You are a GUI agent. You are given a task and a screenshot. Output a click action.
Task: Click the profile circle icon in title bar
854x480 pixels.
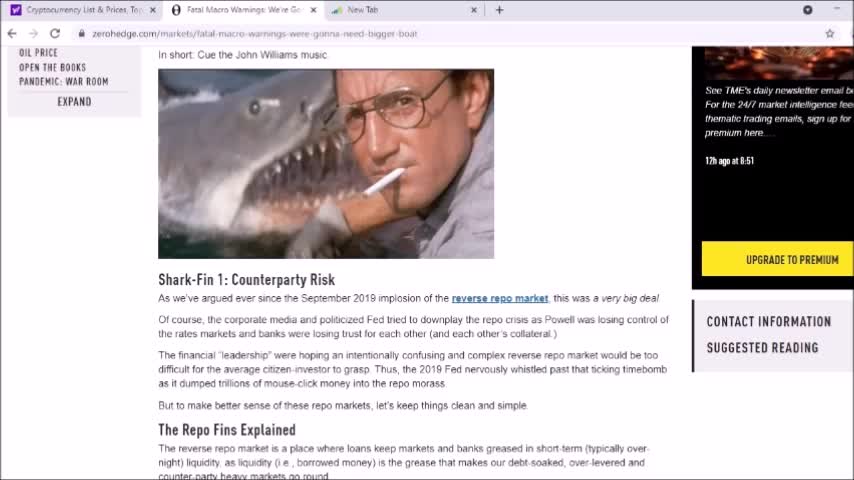pyautogui.click(x=808, y=10)
